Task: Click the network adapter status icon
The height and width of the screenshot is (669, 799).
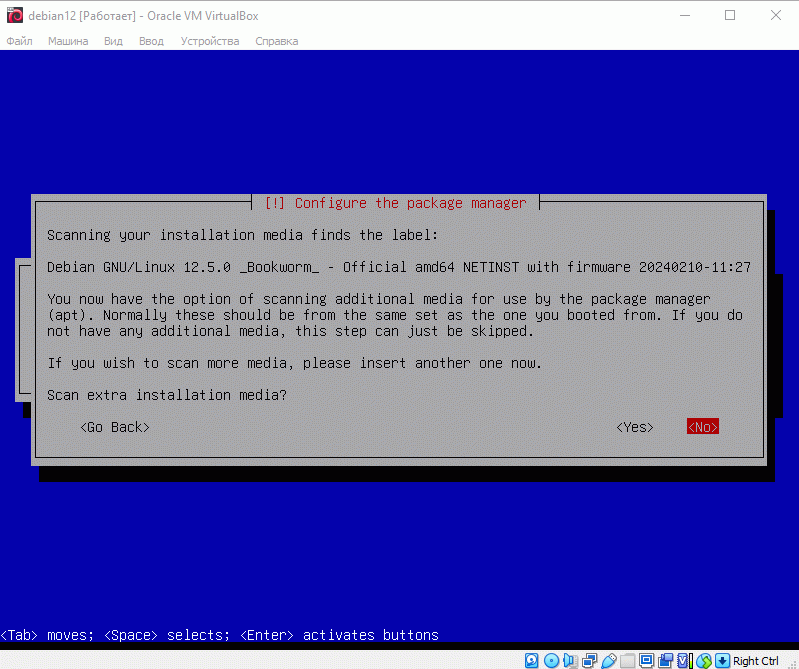Action: (590, 661)
